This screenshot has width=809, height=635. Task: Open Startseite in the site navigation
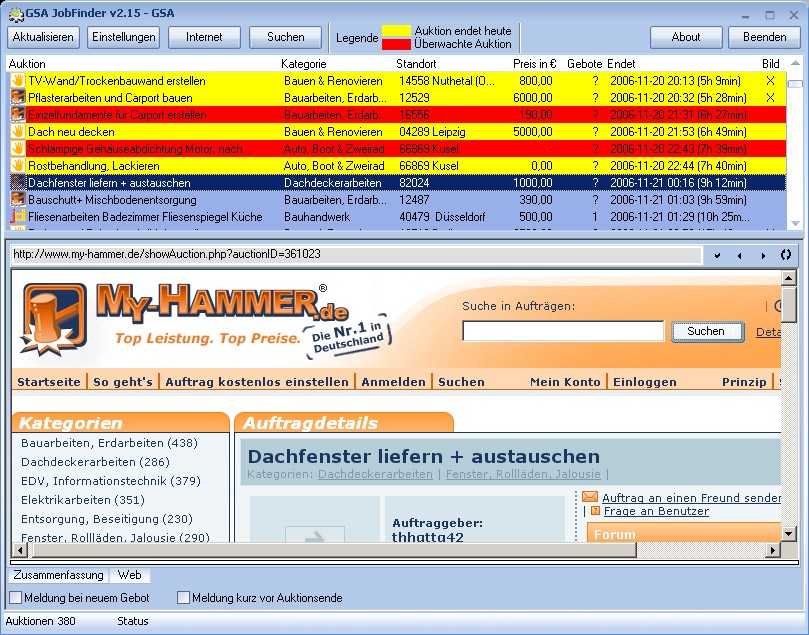click(x=49, y=382)
